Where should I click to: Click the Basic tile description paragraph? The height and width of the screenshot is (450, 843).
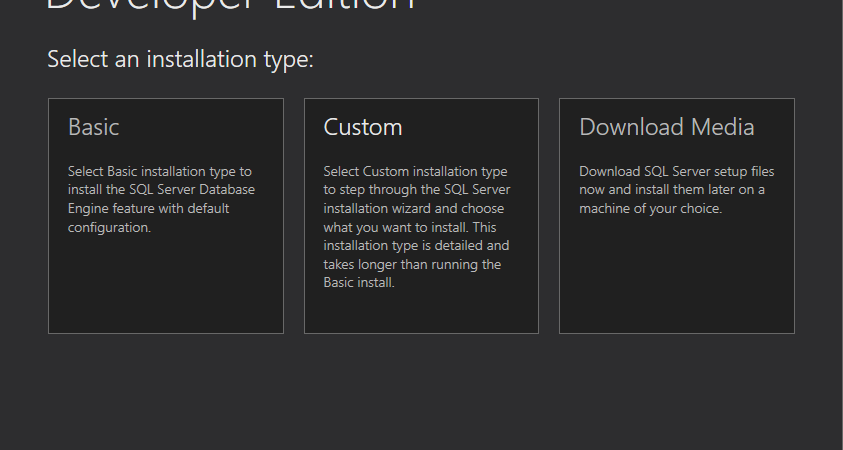point(160,200)
